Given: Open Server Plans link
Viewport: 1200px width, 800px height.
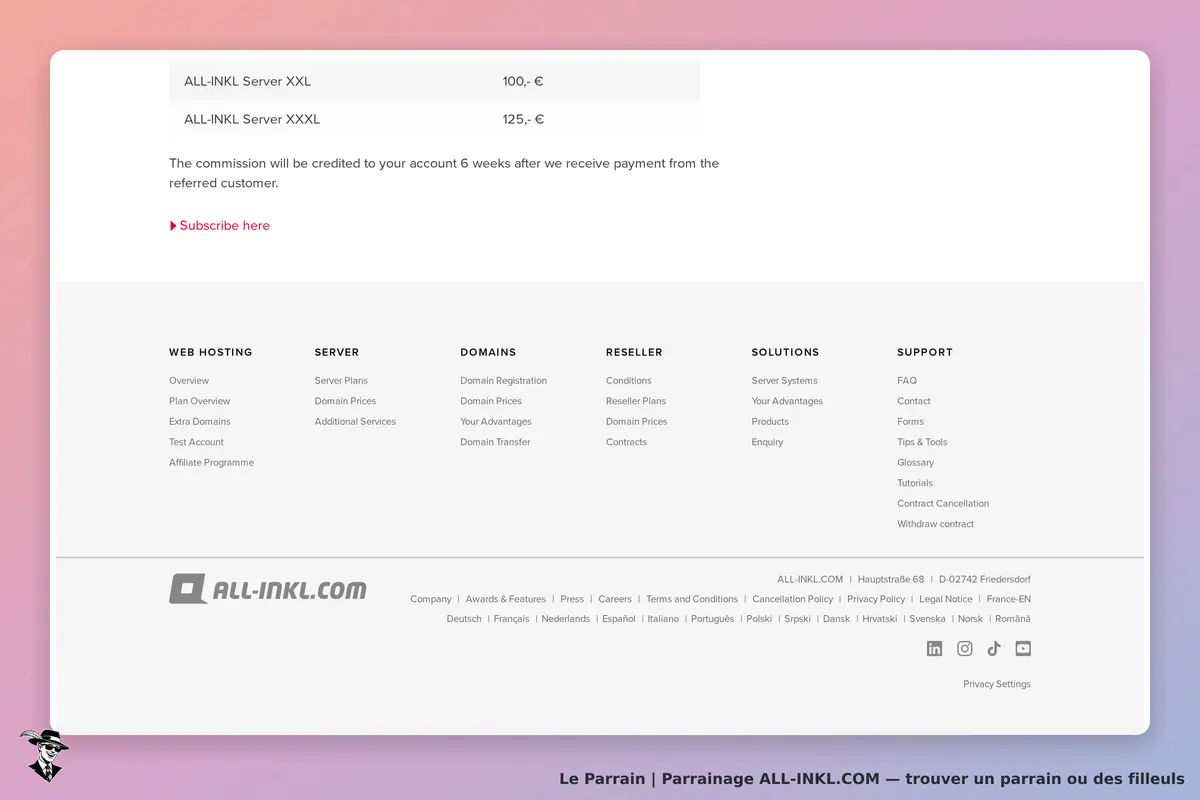Looking at the screenshot, I should coord(341,381).
